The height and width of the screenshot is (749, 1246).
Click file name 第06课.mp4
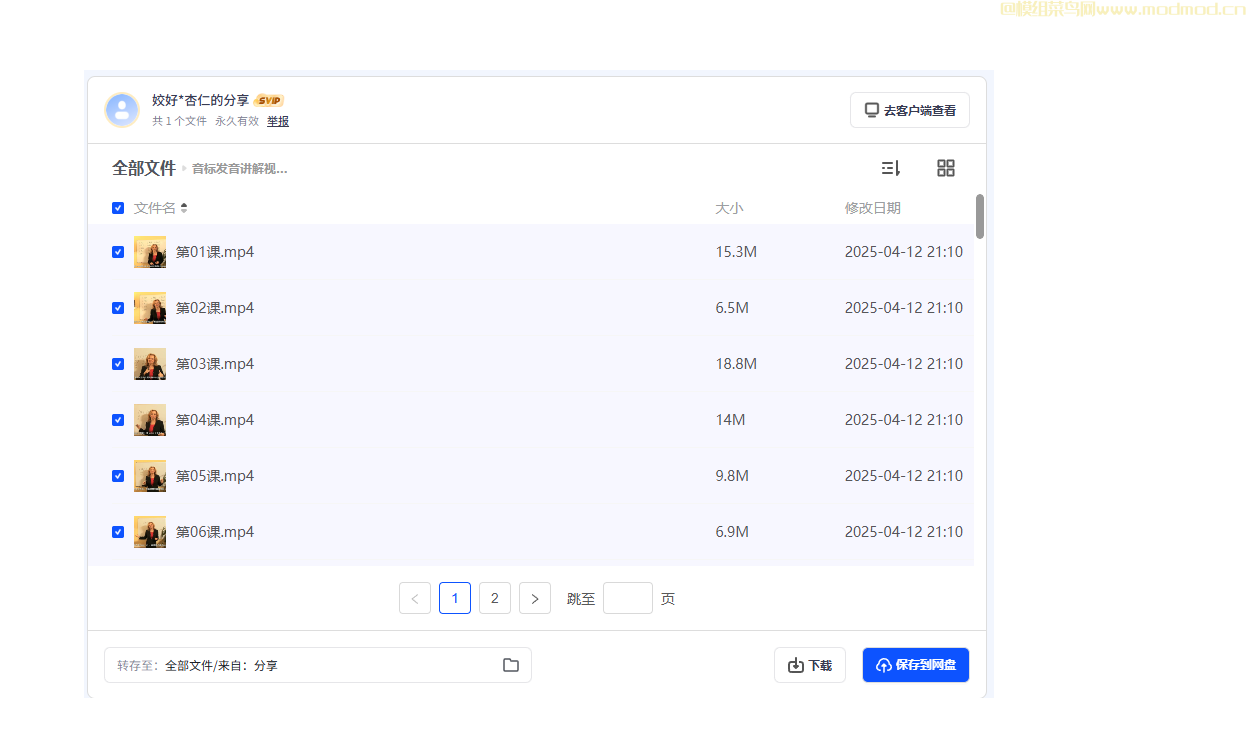[x=215, y=532]
